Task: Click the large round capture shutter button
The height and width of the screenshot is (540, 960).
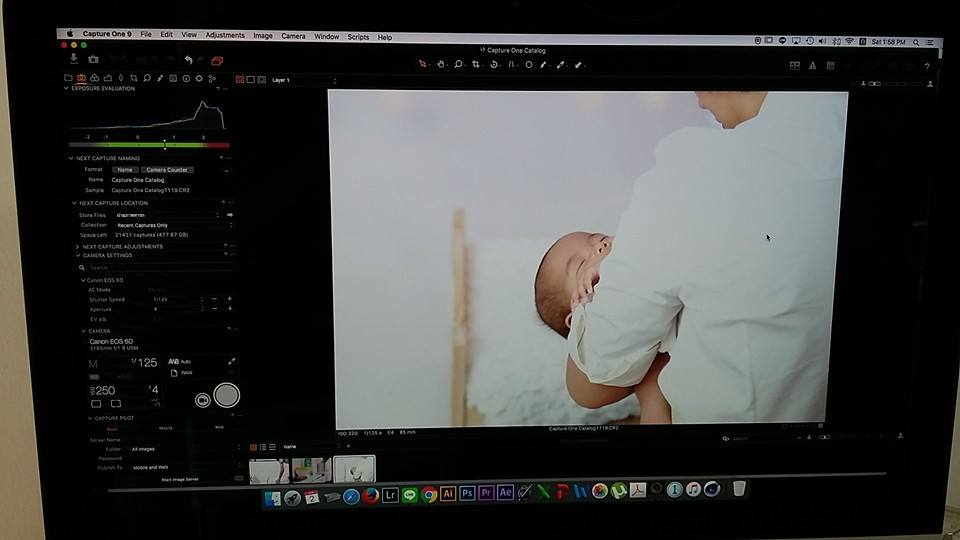Action: coord(227,395)
